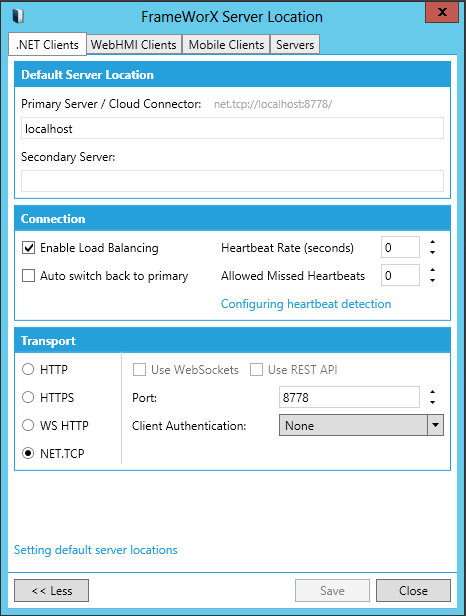Enable Auto switch back to primary
Viewport: 466px width, 616px height.
coord(28,276)
